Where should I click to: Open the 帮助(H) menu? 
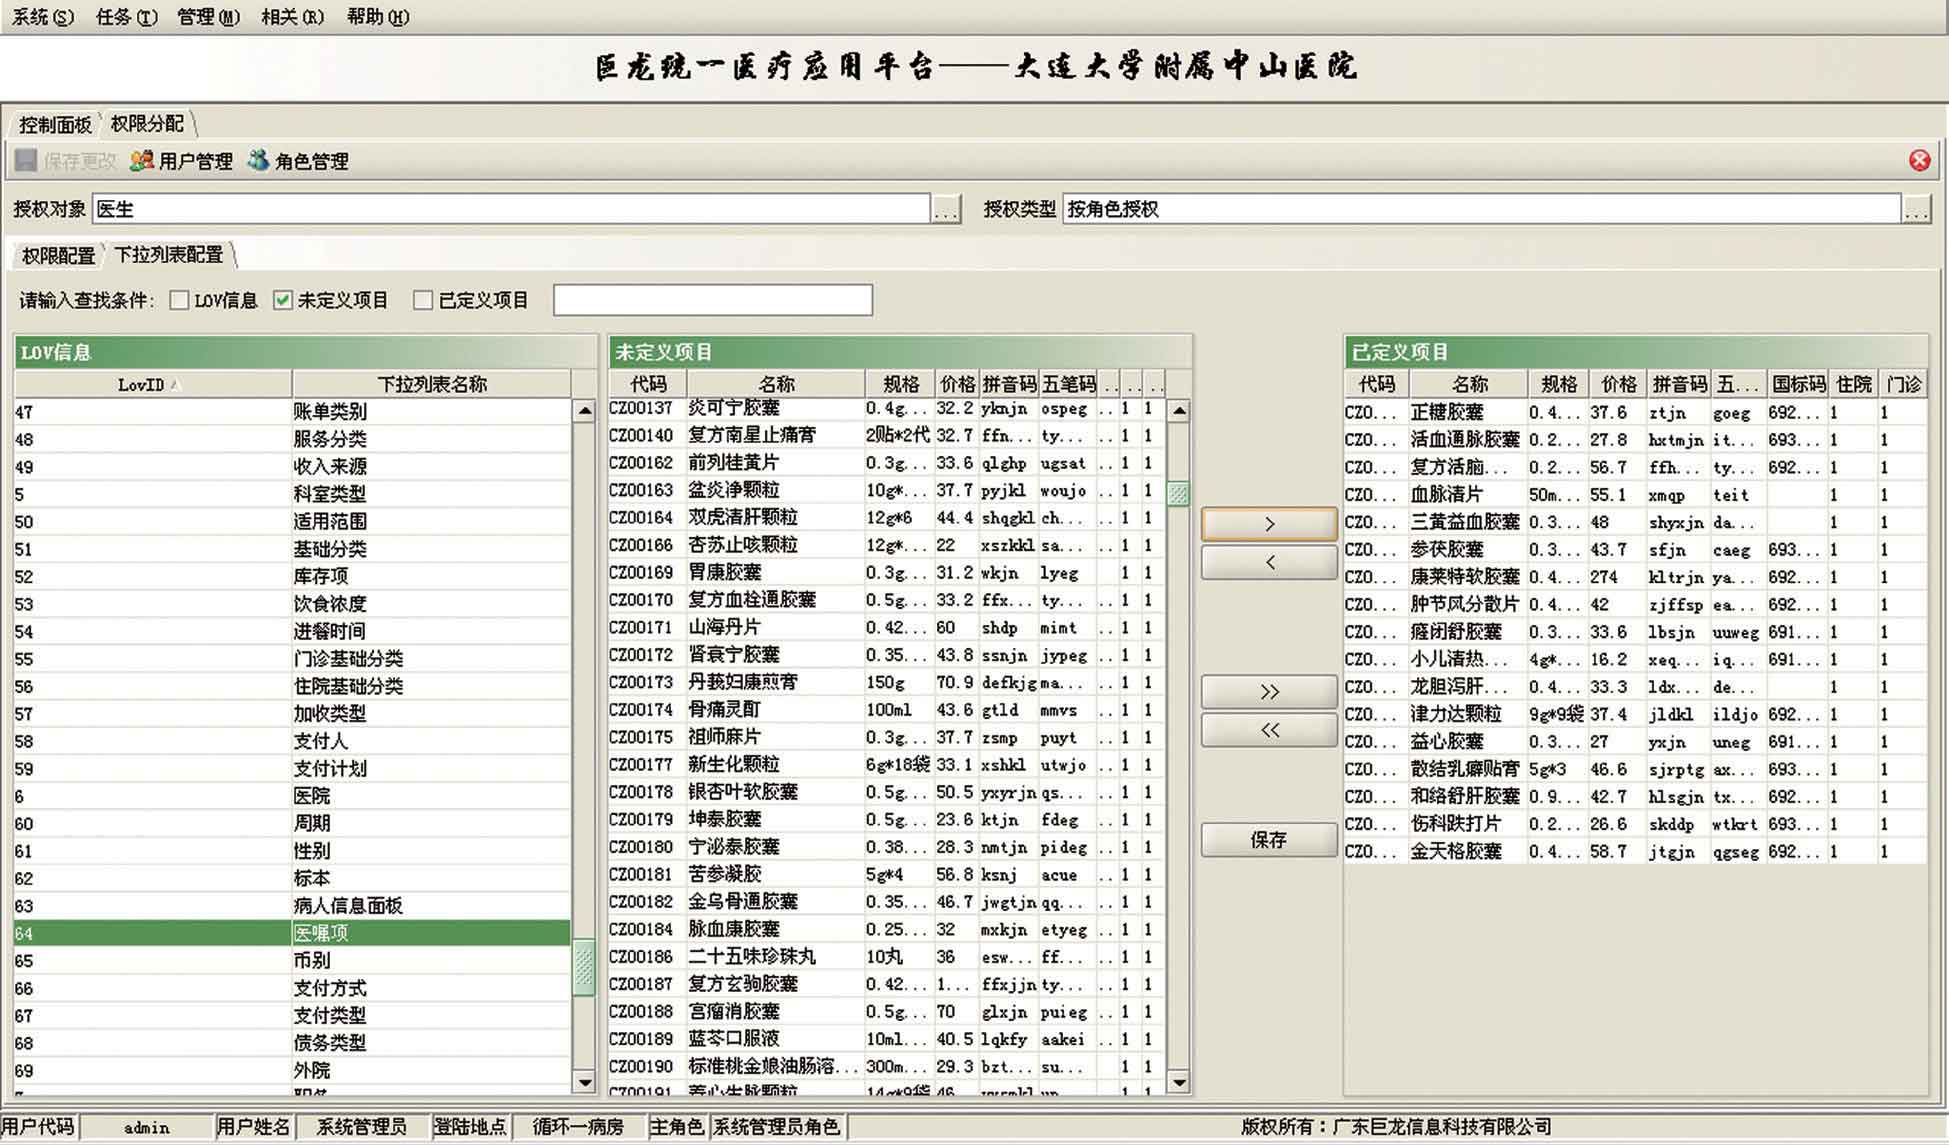pos(377,17)
